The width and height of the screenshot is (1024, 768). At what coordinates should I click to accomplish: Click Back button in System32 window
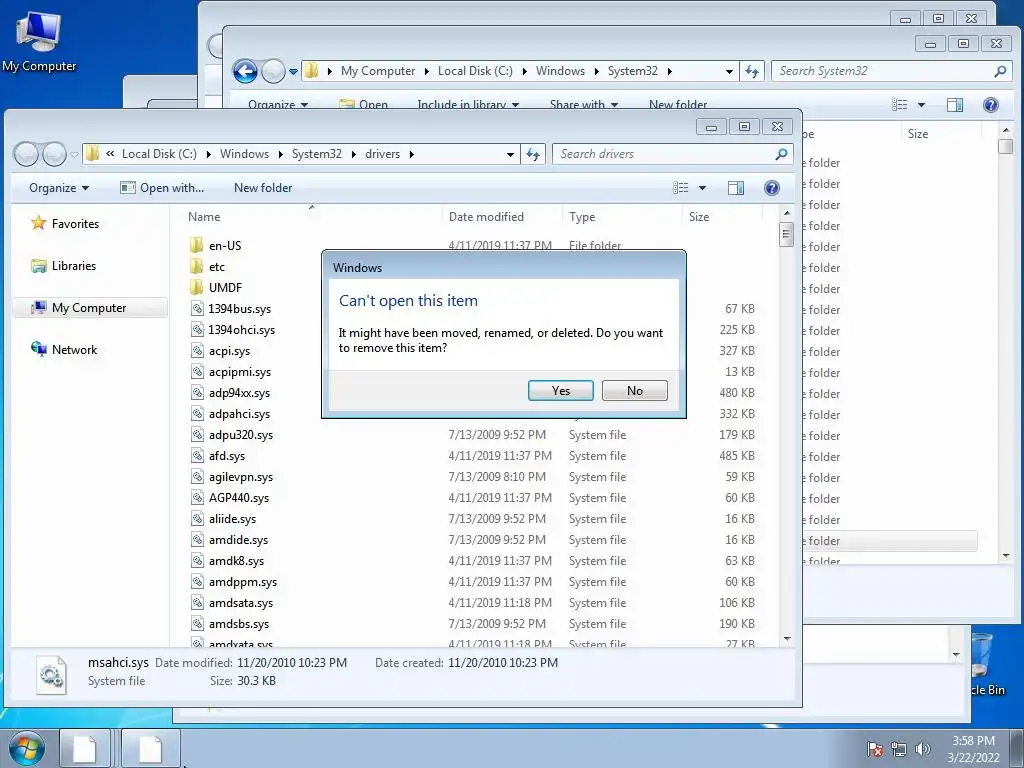coord(246,71)
